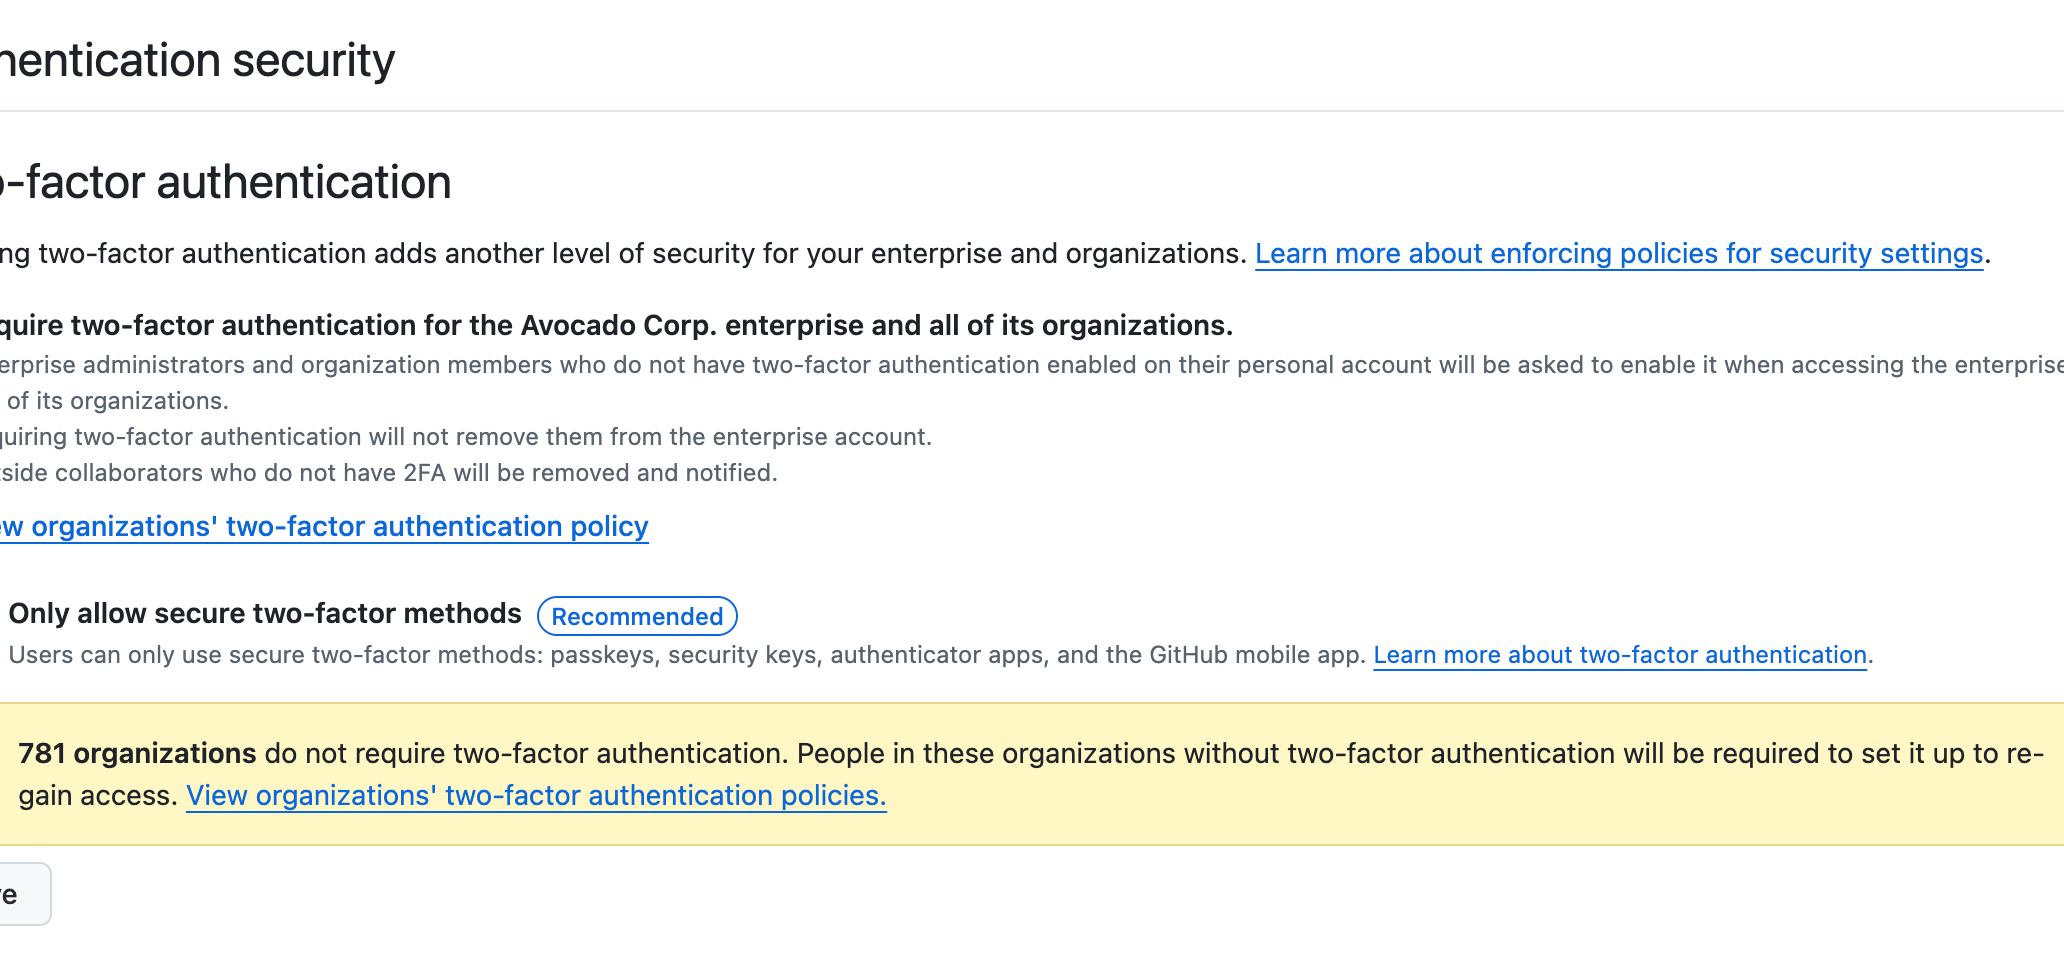Click the enterprise administrators description sentence
The image size is (2064, 968).
pos(1030,365)
